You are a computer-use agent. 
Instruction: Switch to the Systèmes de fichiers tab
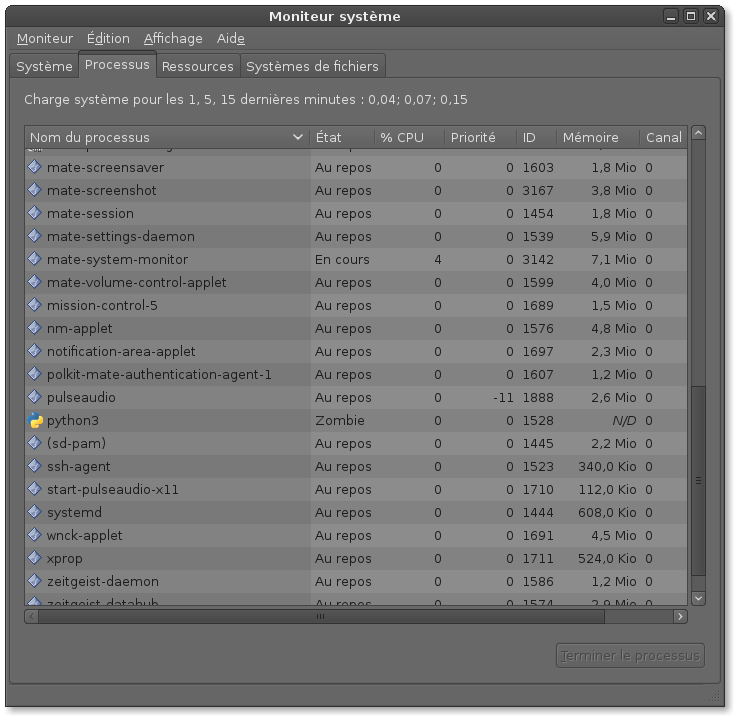pyautogui.click(x=312, y=66)
